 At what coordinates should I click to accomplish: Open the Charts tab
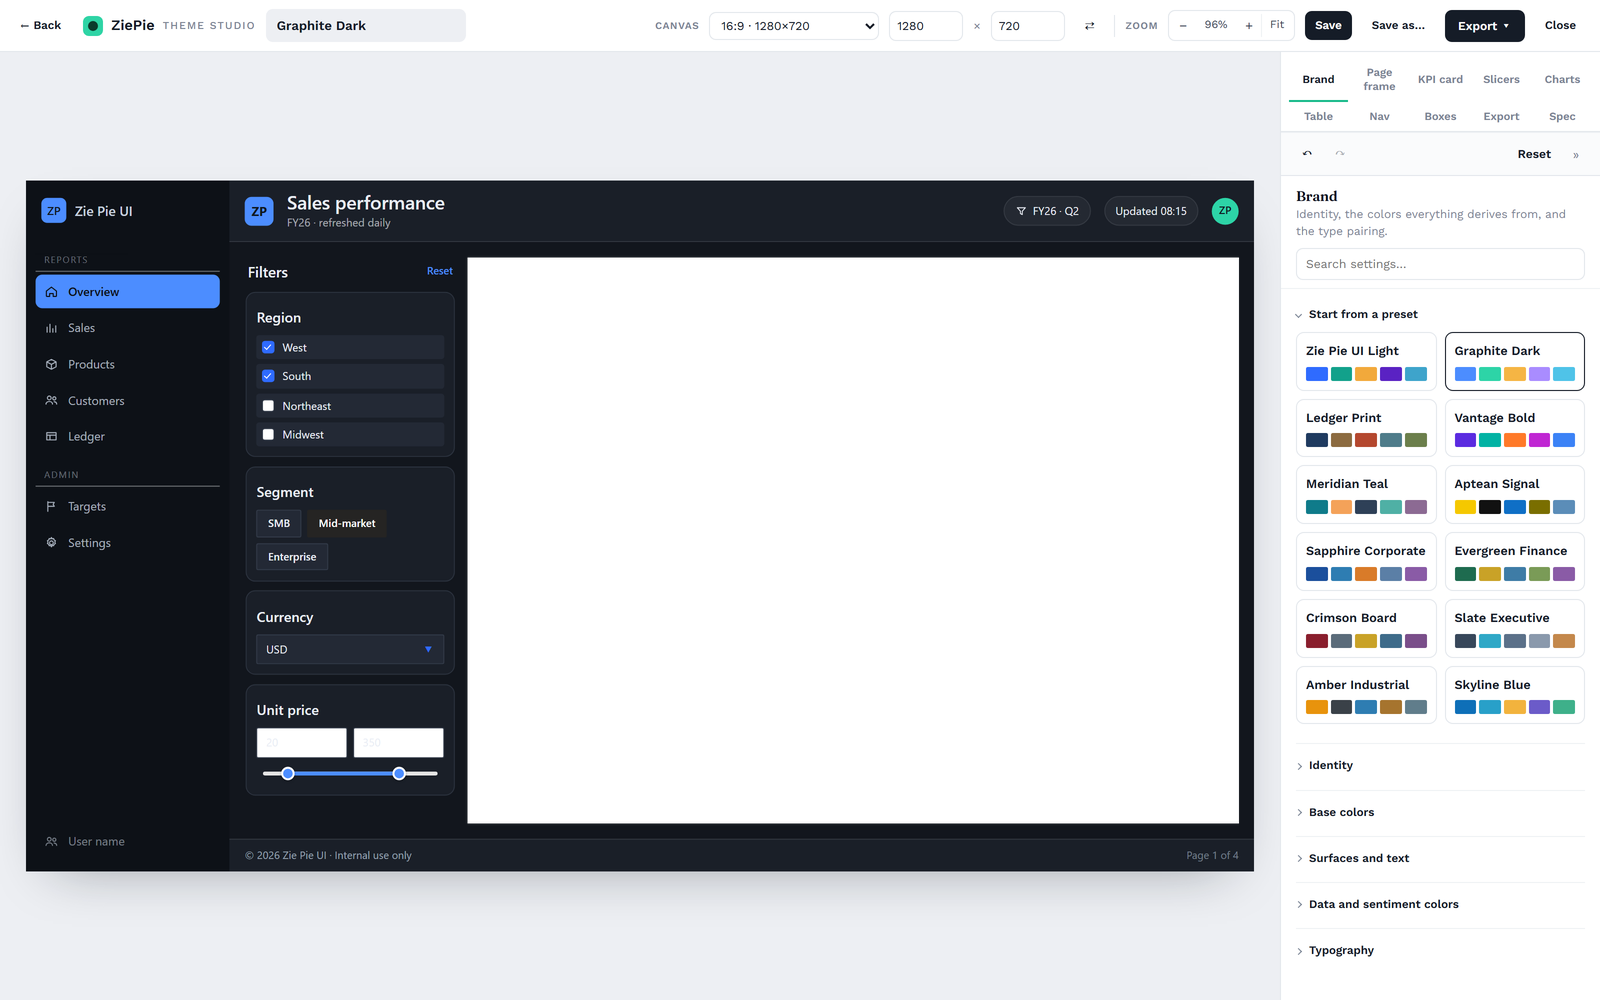[1562, 79]
